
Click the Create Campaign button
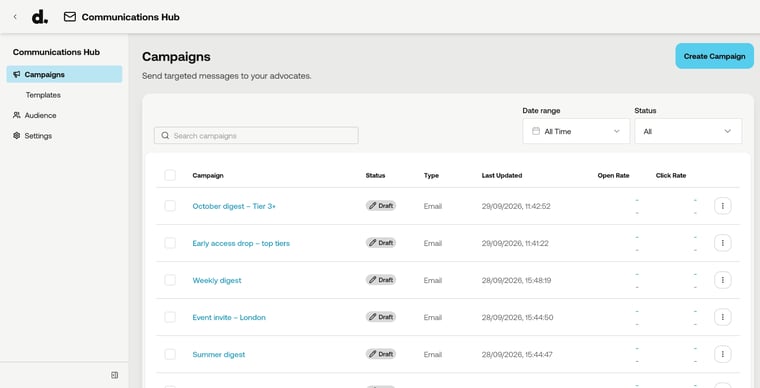(714, 56)
